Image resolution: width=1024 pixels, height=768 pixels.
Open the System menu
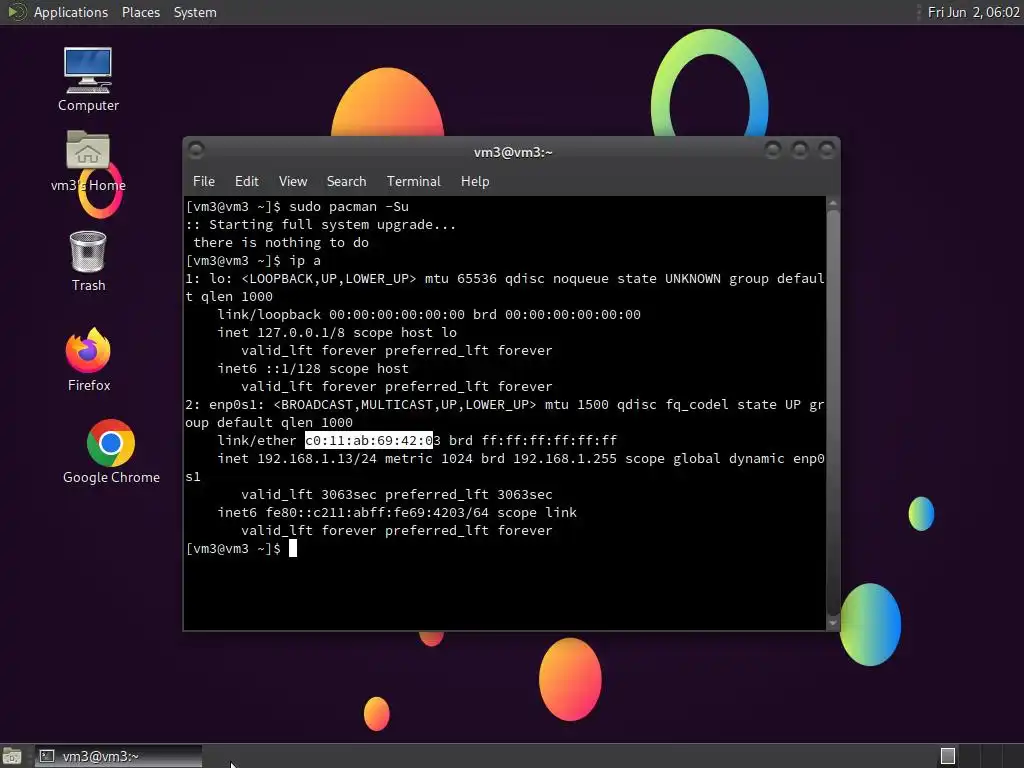(x=195, y=12)
